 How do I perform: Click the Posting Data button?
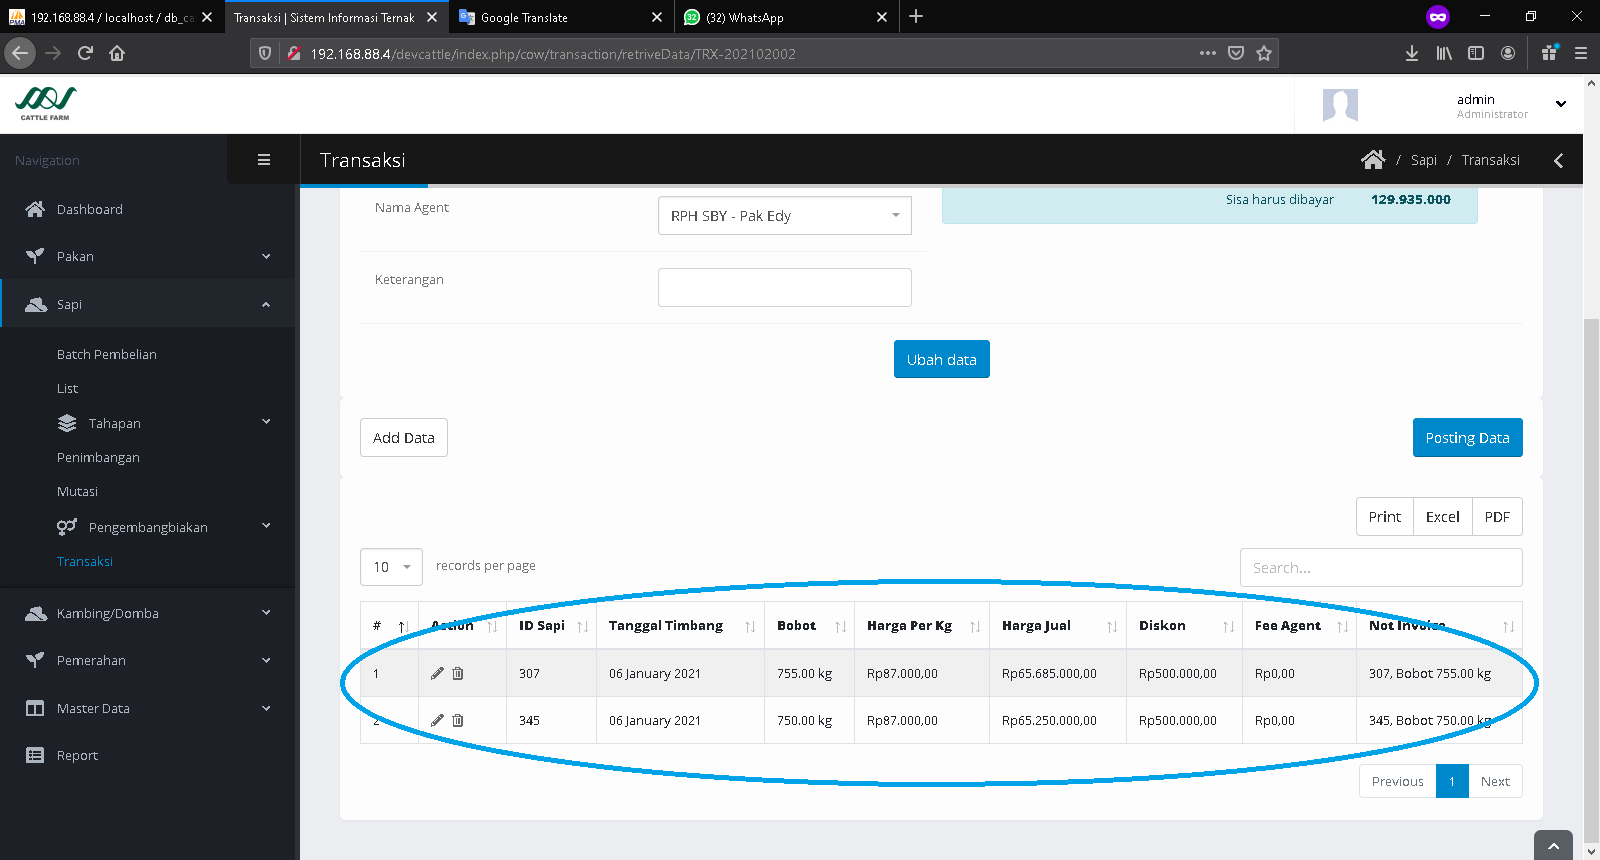point(1467,438)
